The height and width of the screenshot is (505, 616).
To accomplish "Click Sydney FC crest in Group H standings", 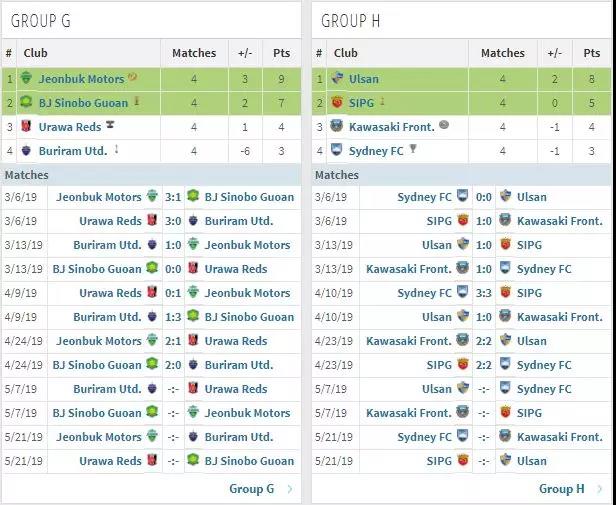I will [x=337, y=150].
